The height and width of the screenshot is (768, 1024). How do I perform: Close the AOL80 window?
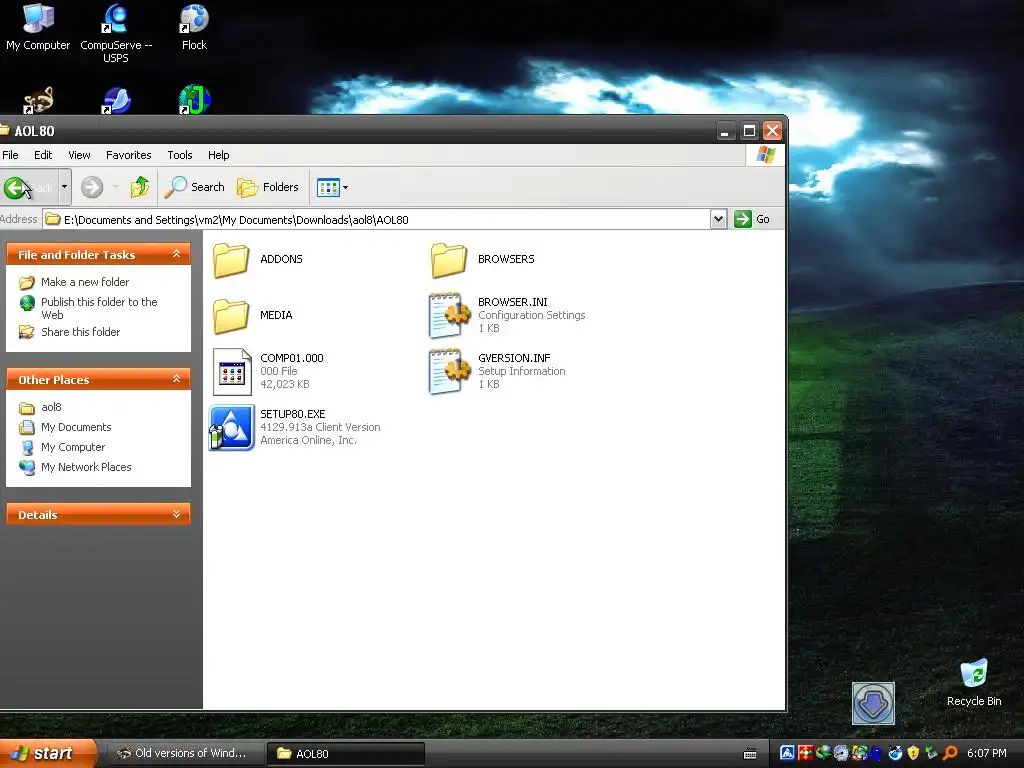(x=773, y=131)
